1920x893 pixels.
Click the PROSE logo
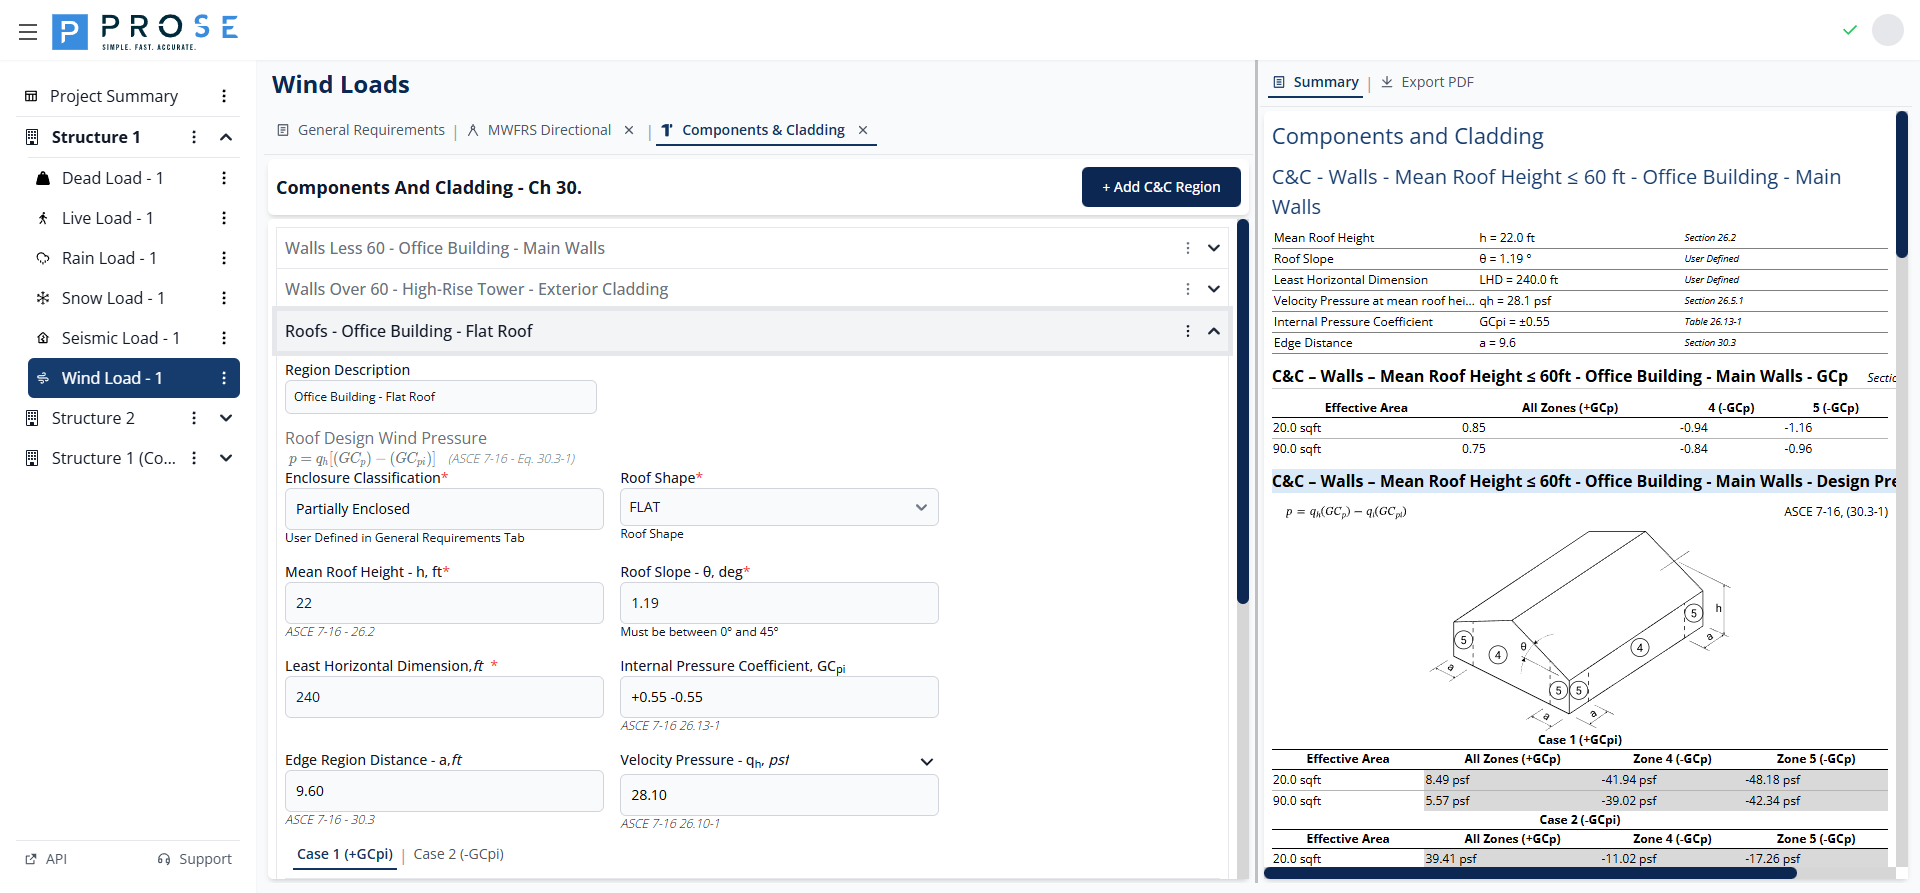point(146,32)
